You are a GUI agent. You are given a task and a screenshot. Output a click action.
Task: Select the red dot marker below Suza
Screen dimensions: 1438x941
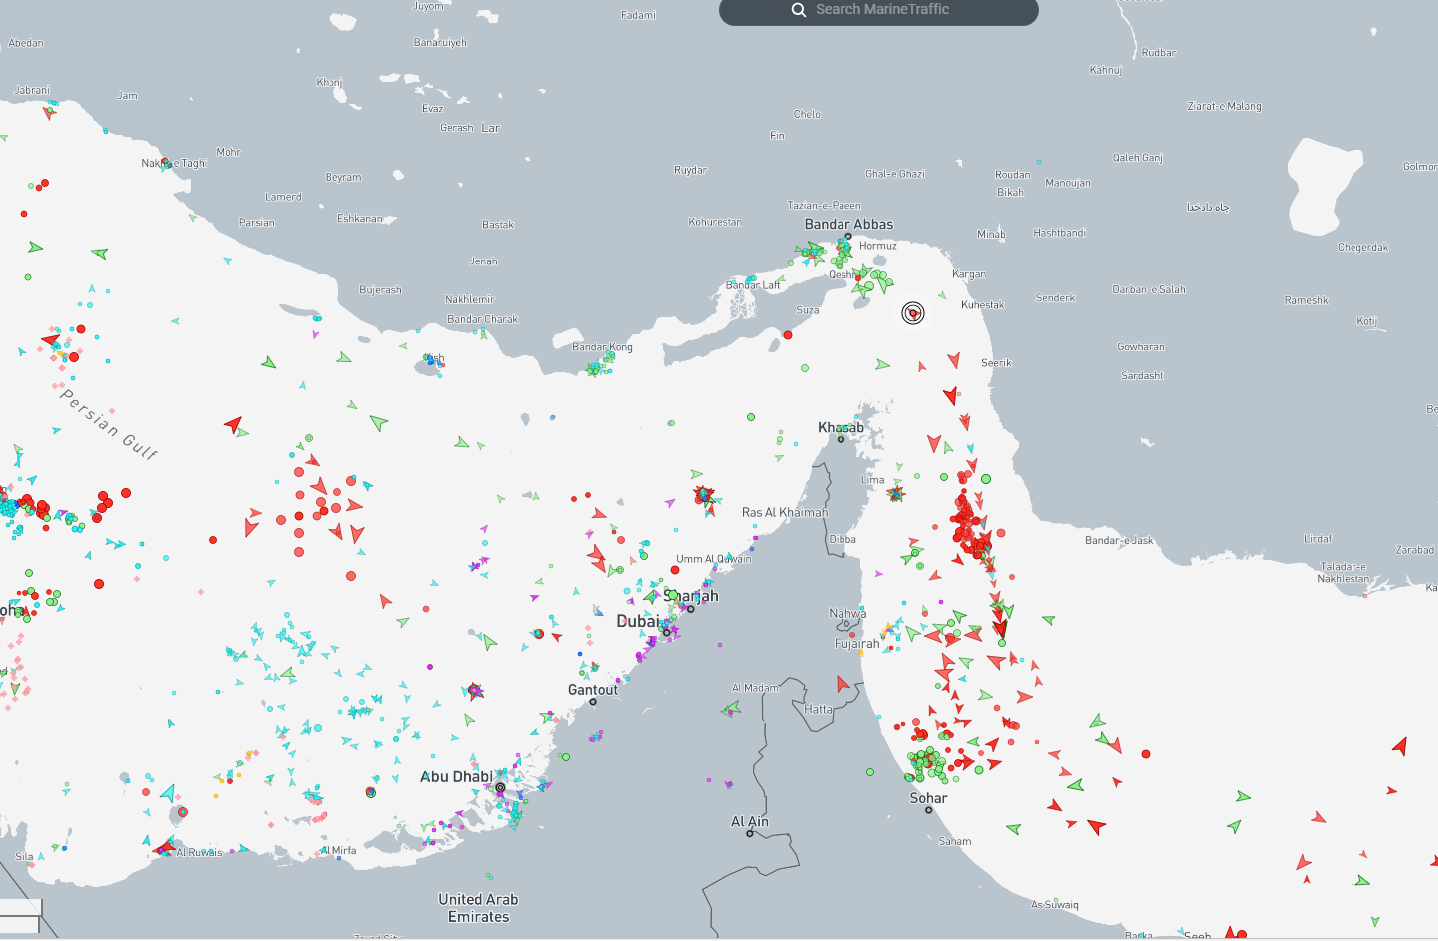click(788, 335)
